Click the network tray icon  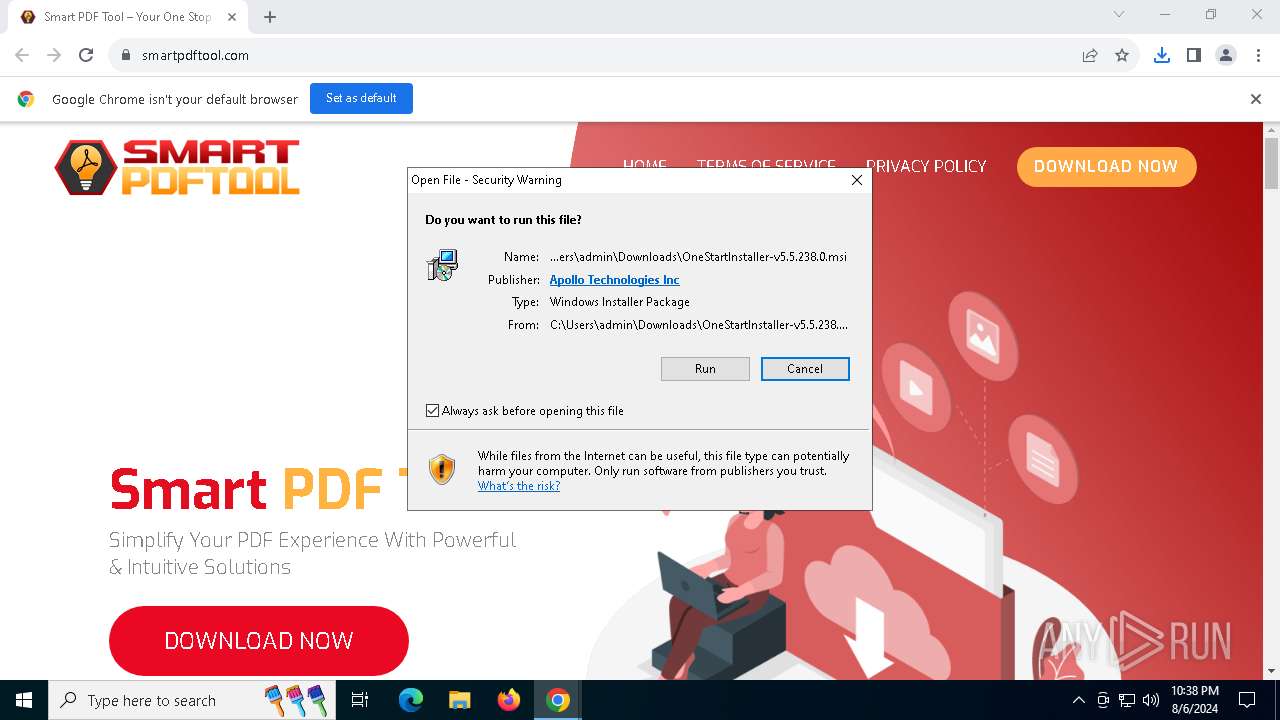tap(1127, 700)
